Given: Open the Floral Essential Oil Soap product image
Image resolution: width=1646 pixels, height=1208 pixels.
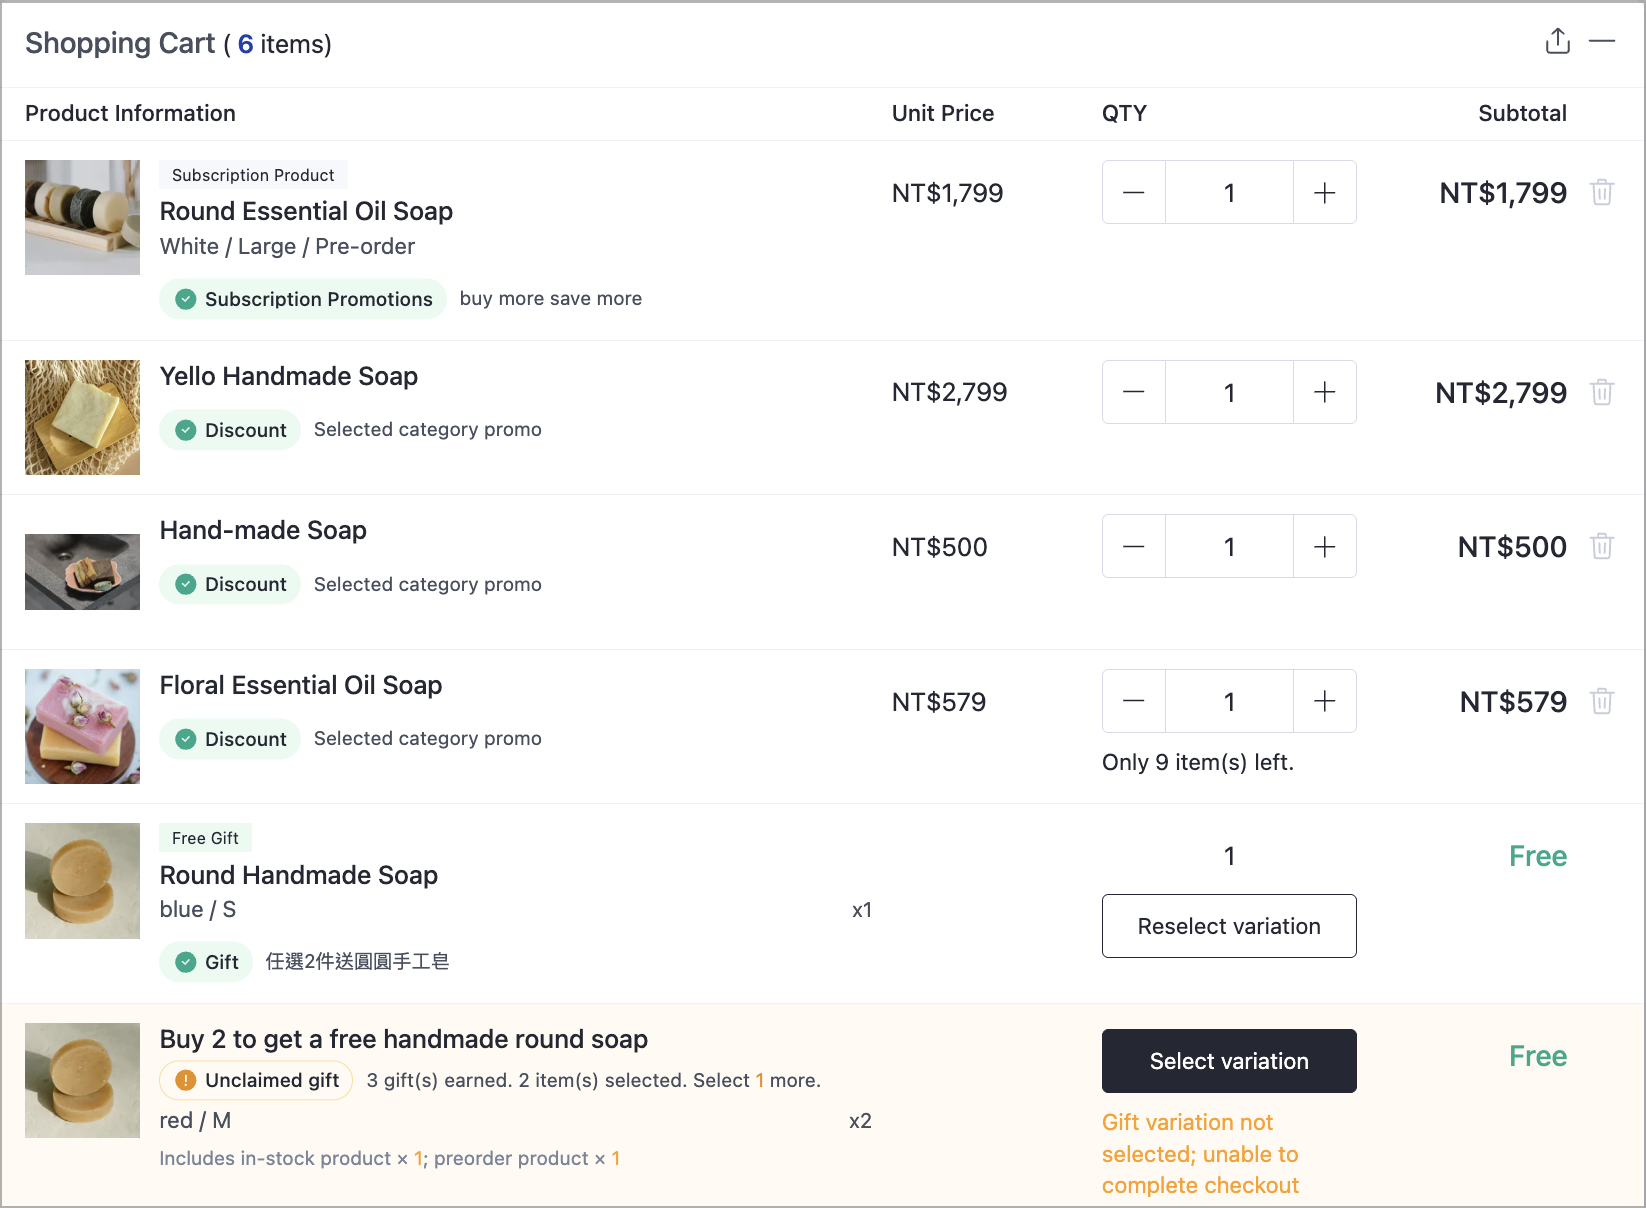Looking at the screenshot, I should (82, 726).
